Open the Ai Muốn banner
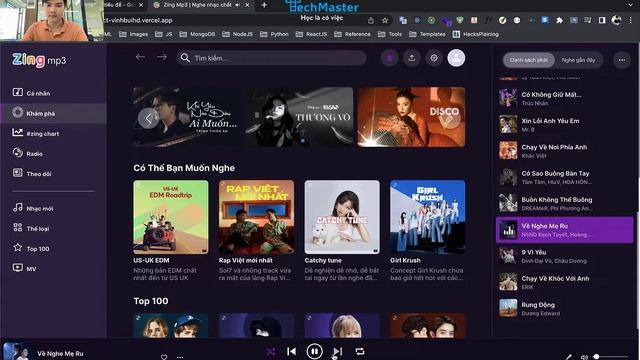Viewport: 640px width, 360px height. tap(187, 117)
